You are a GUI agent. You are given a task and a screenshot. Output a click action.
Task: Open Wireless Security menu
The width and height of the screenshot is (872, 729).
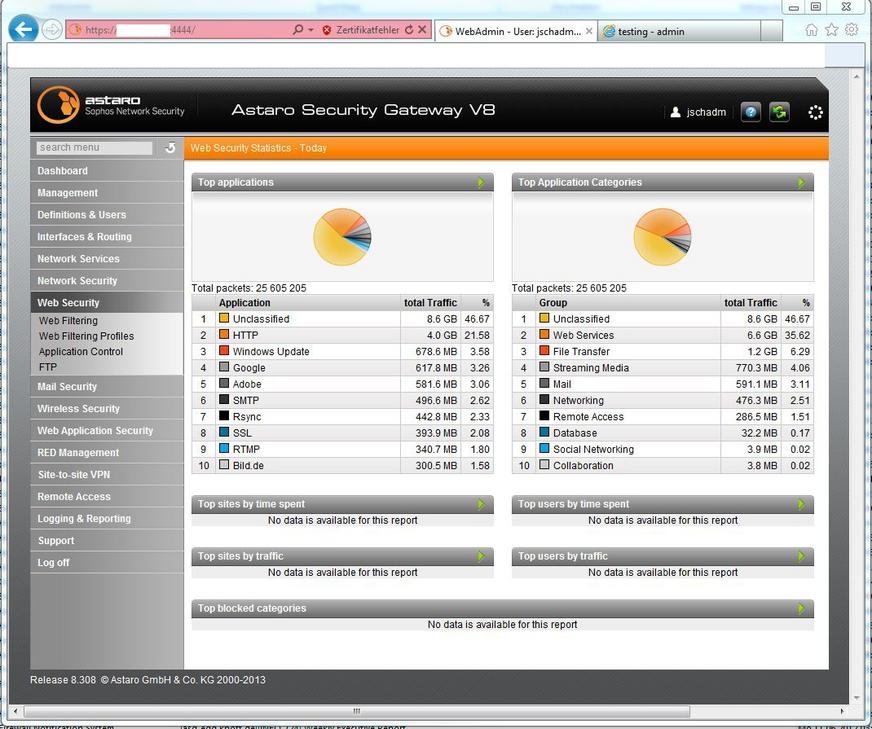coord(106,409)
